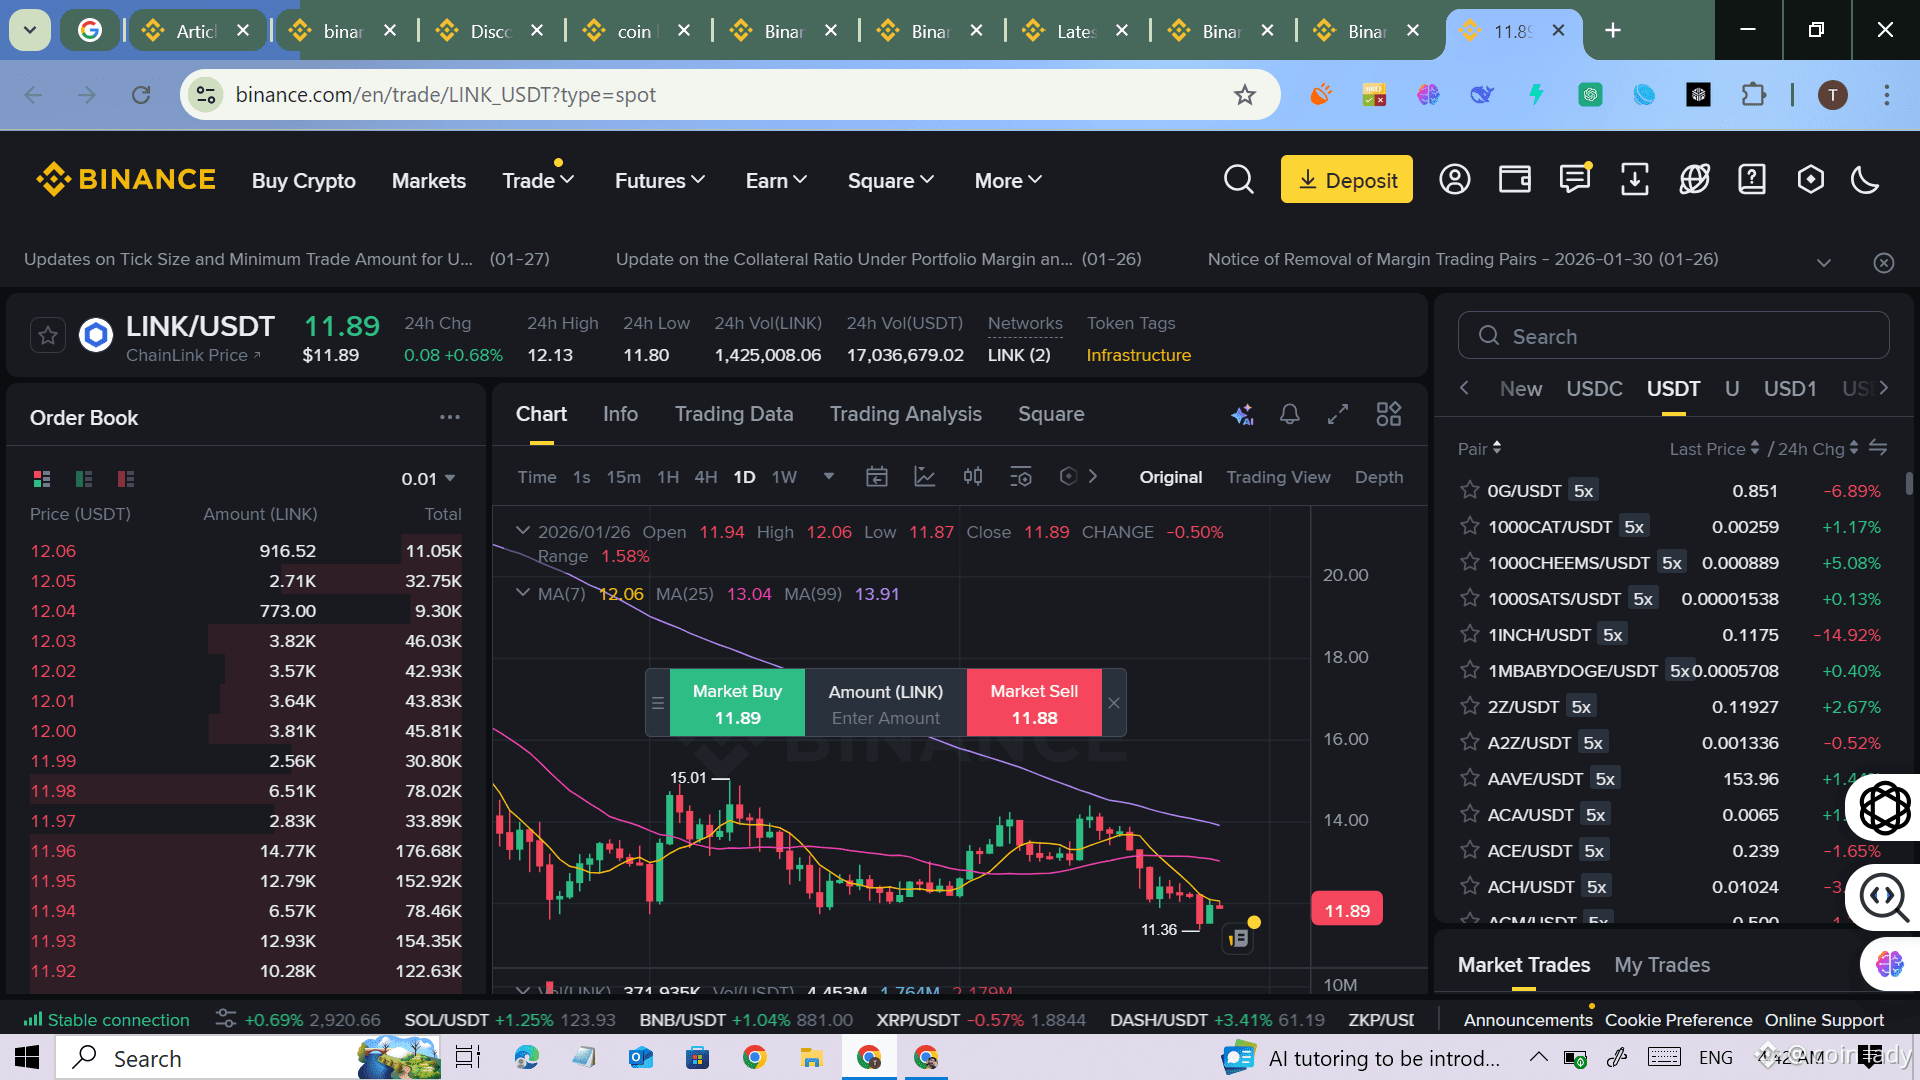Show sell orders only in order book
This screenshot has width=1920, height=1080.
click(x=126, y=479)
